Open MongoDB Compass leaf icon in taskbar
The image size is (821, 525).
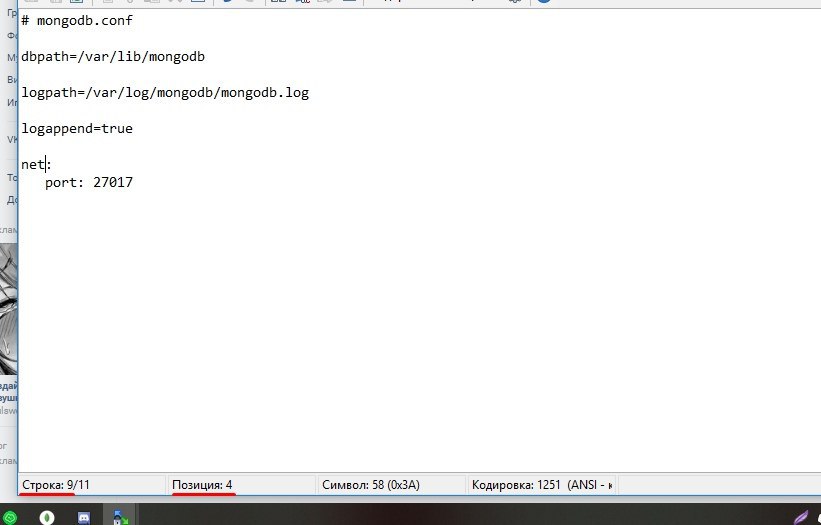point(47,517)
